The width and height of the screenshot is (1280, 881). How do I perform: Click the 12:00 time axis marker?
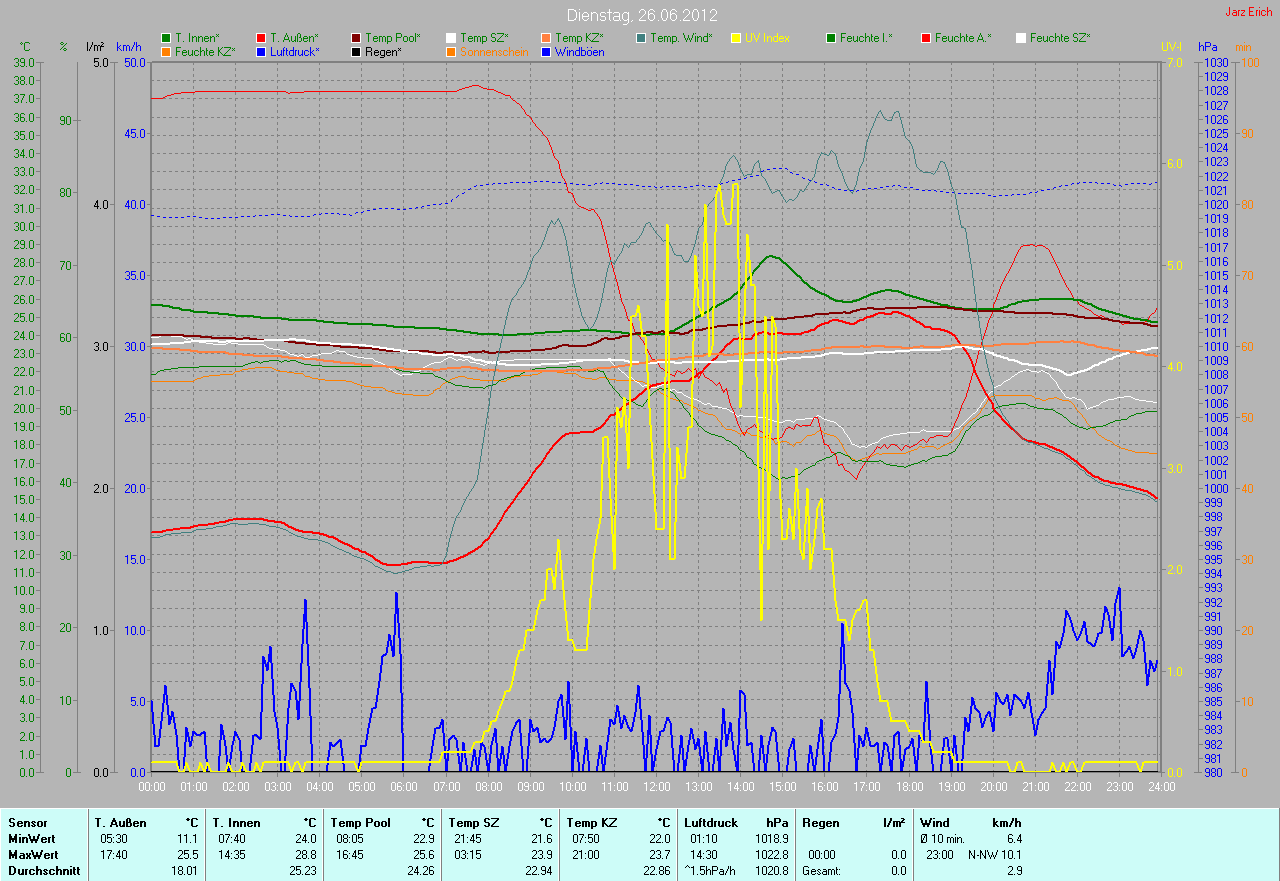point(656,786)
